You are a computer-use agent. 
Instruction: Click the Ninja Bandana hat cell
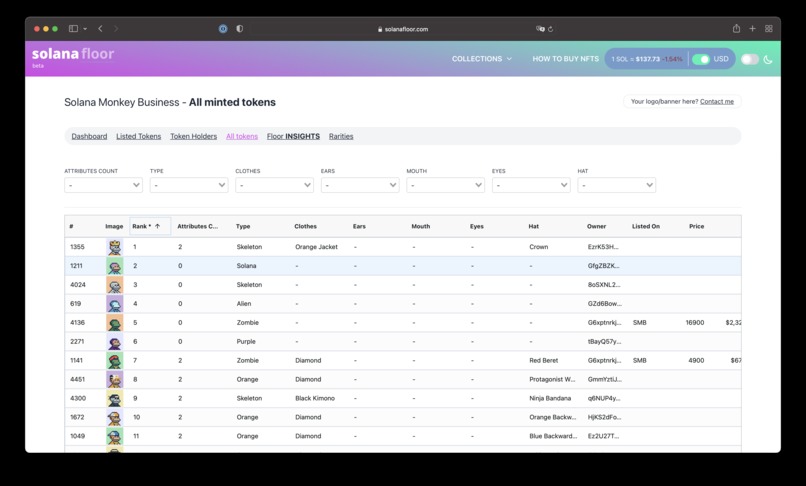coord(550,398)
